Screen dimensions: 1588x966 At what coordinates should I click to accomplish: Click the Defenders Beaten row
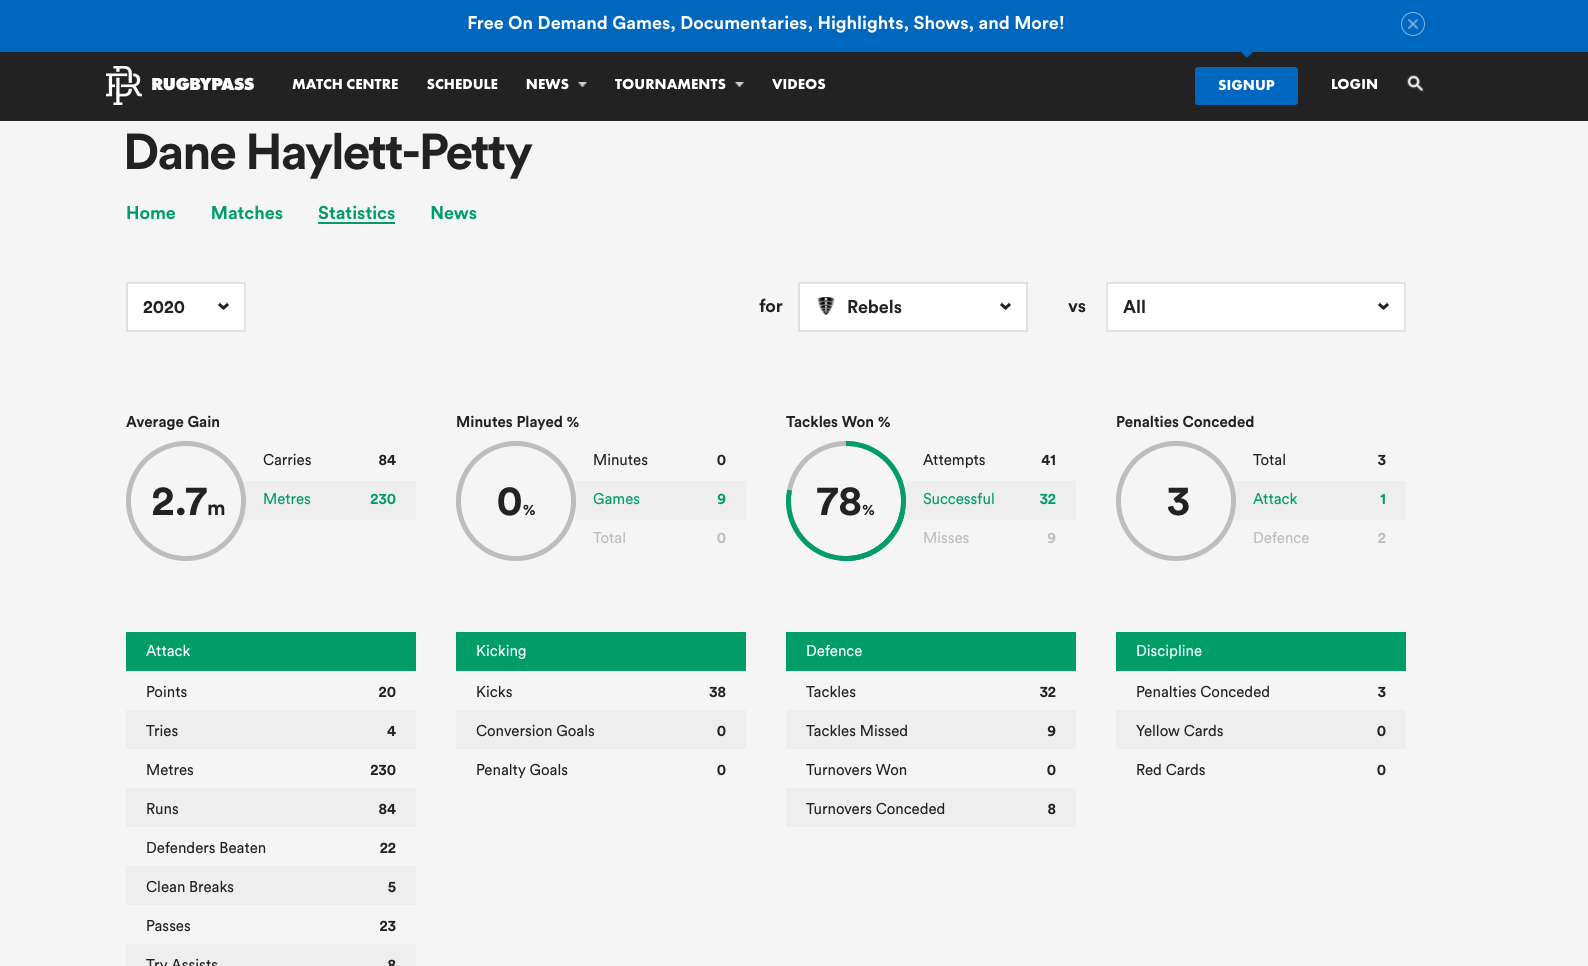271,848
